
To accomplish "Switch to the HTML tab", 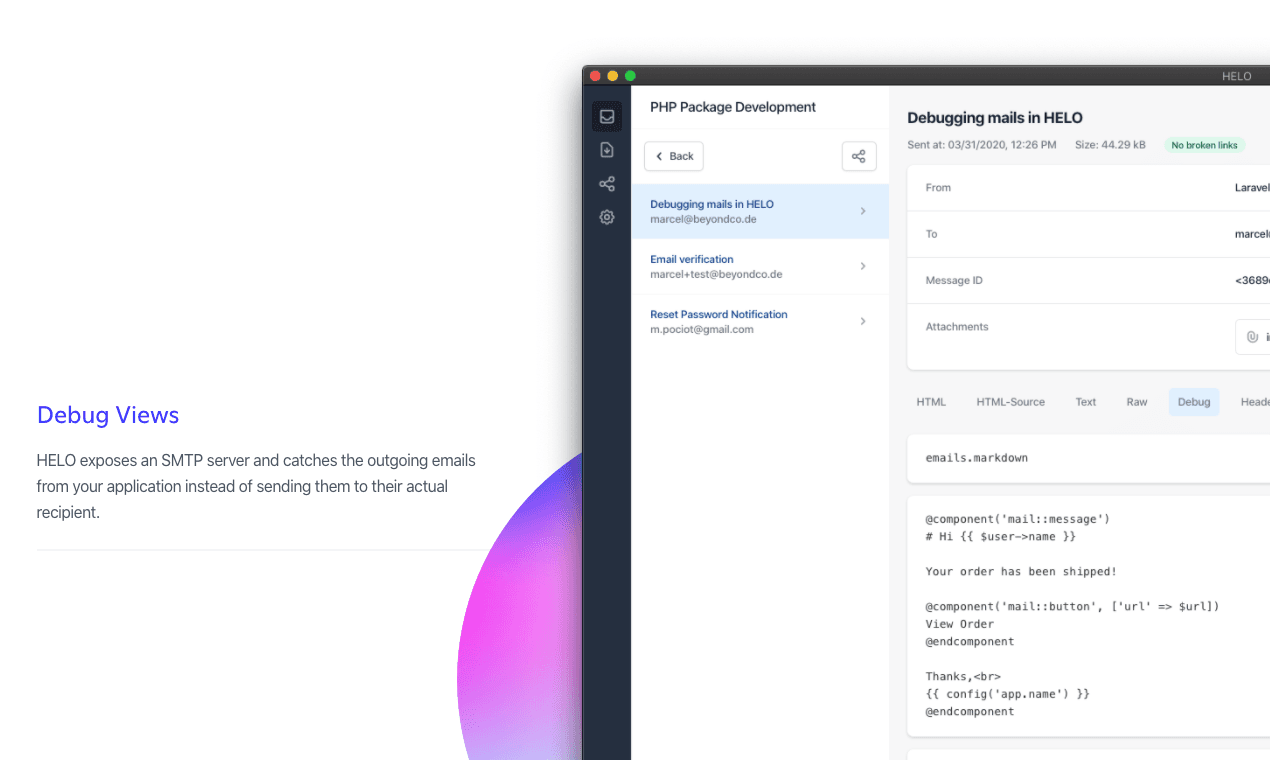I will tap(931, 402).
